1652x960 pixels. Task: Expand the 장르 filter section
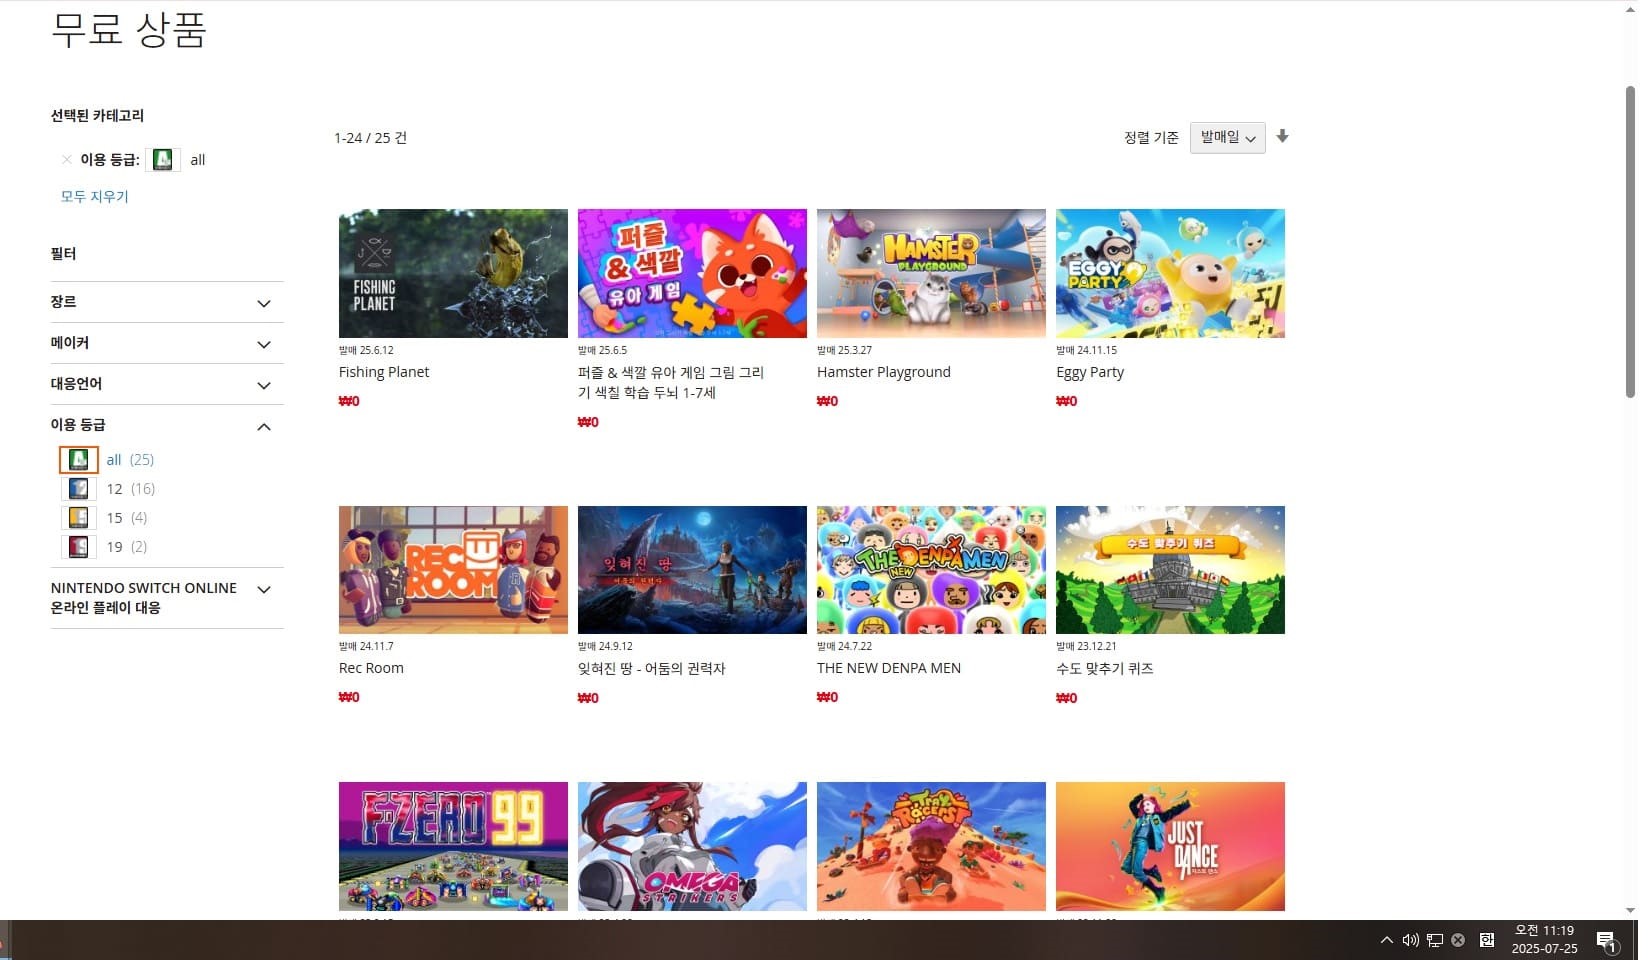click(x=167, y=302)
